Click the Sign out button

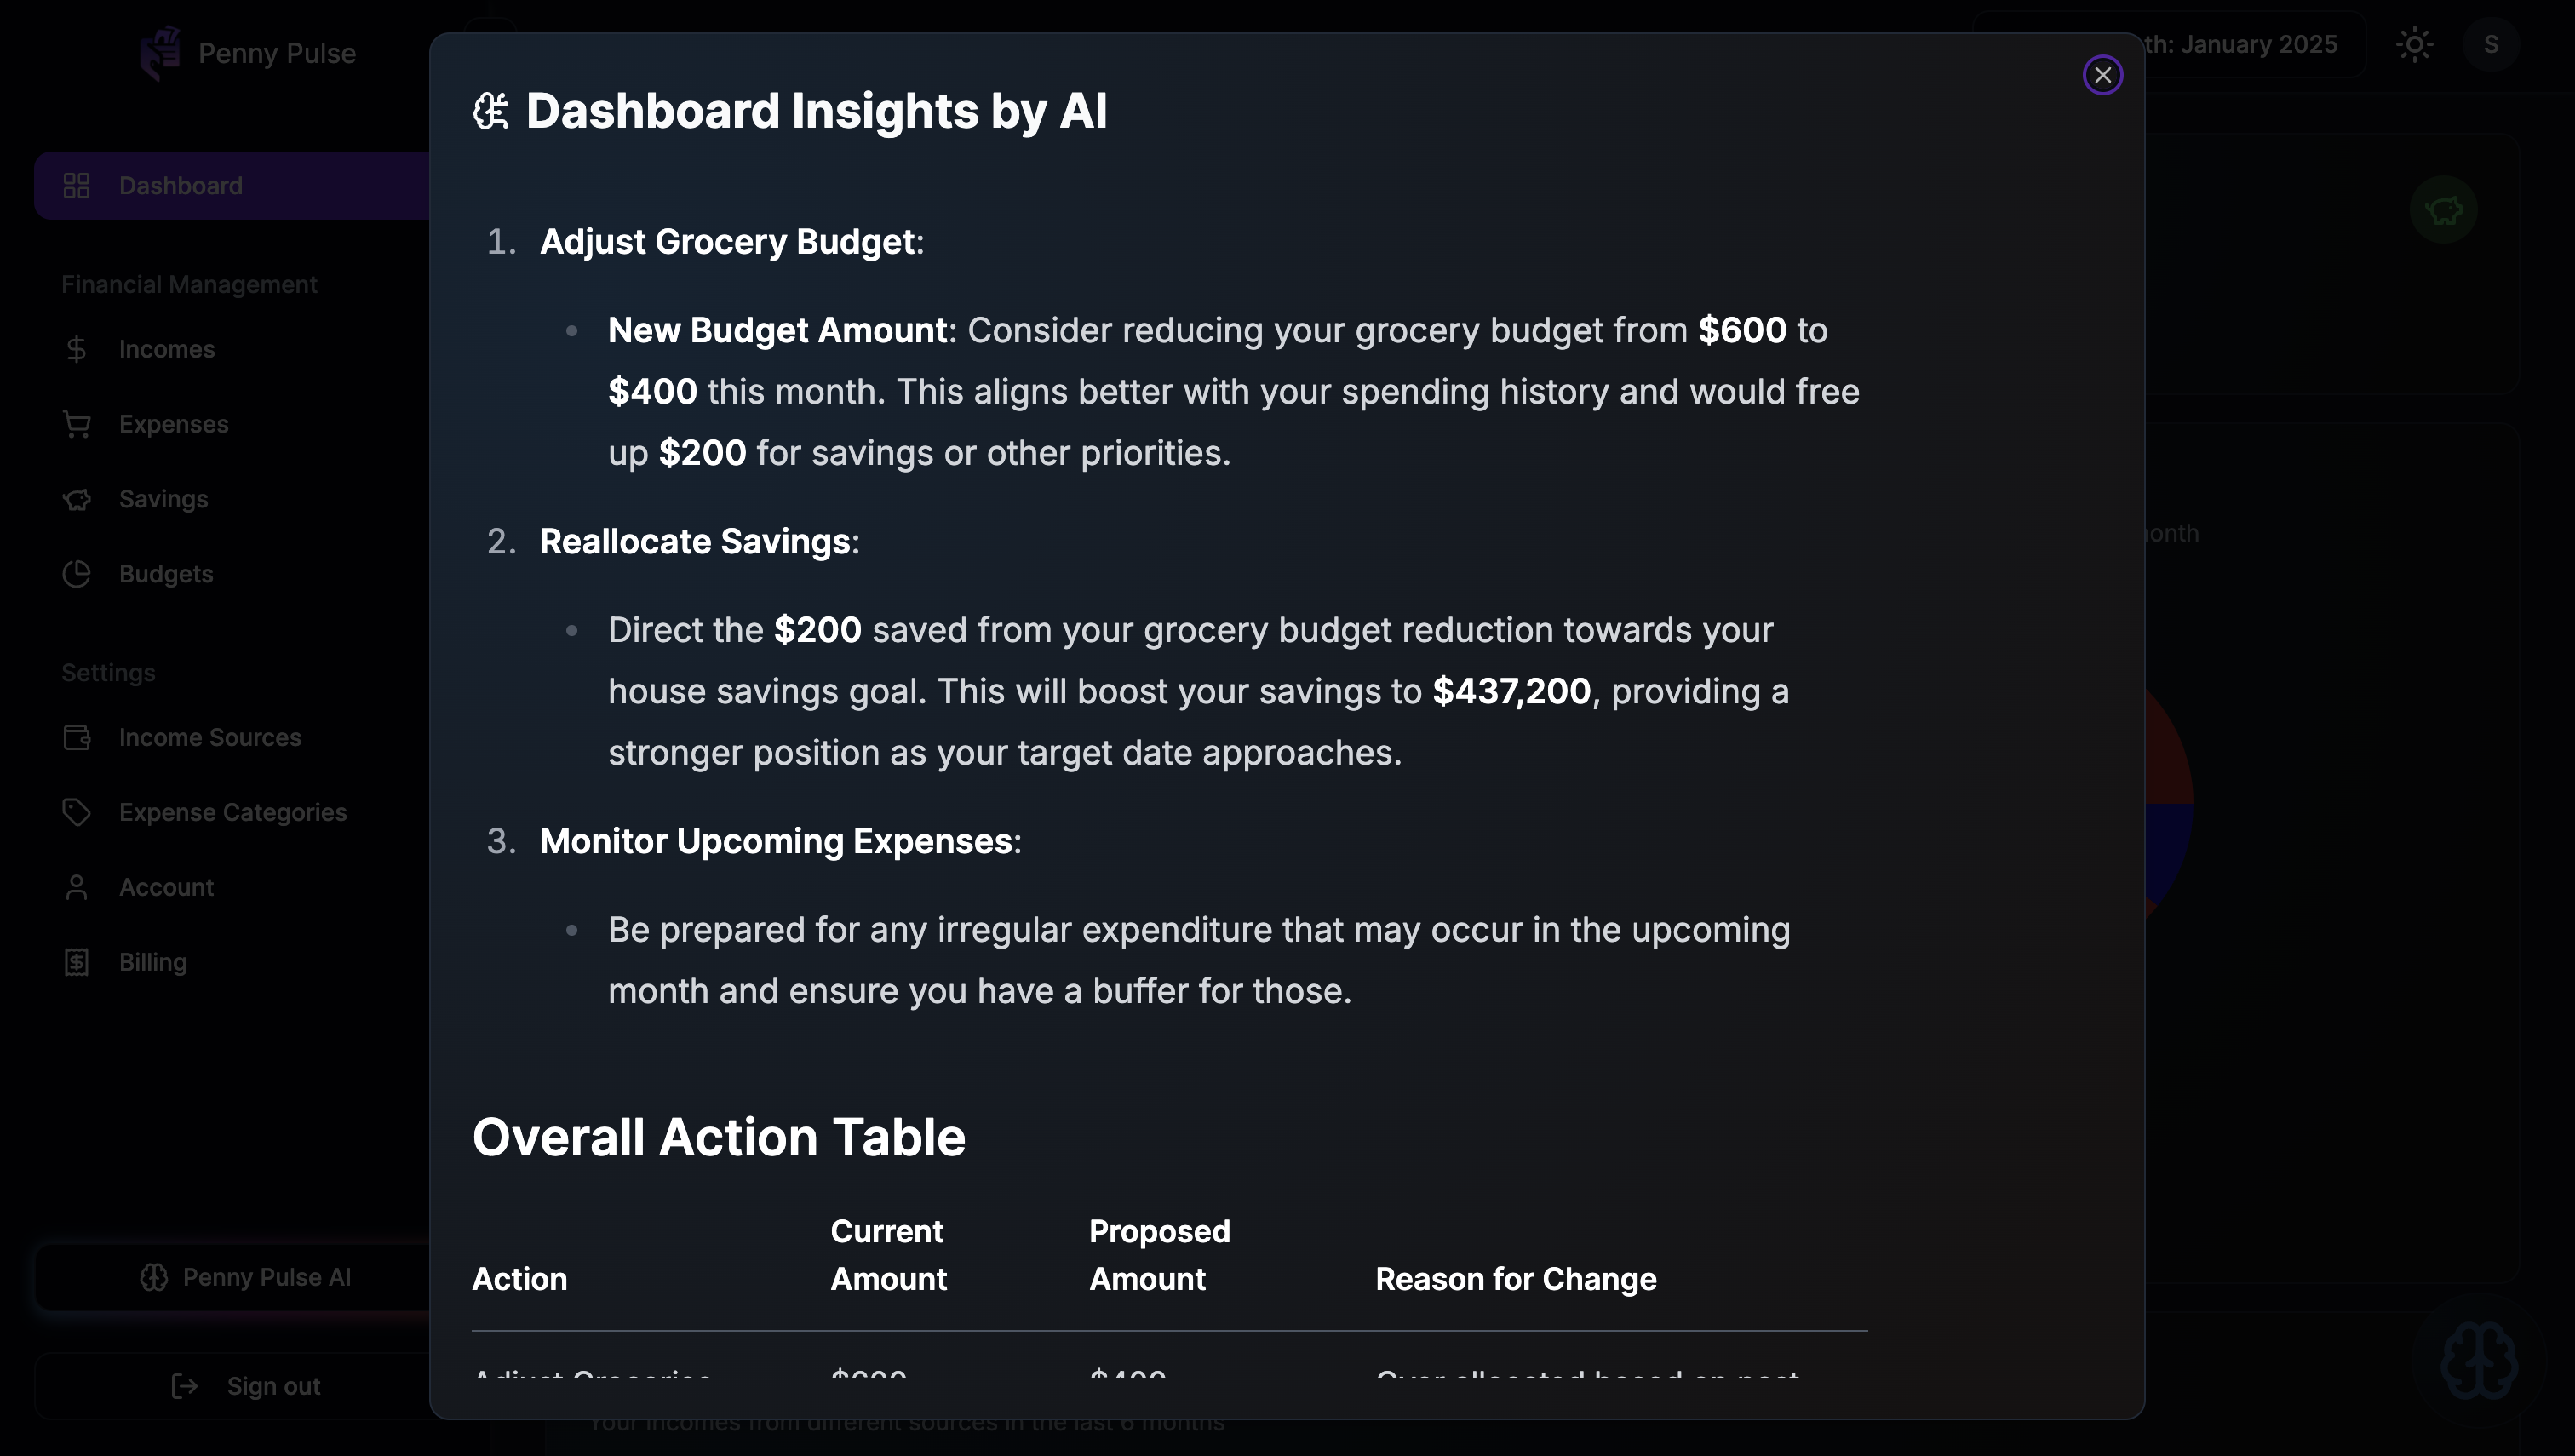pyautogui.click(x=246, y=1386)
